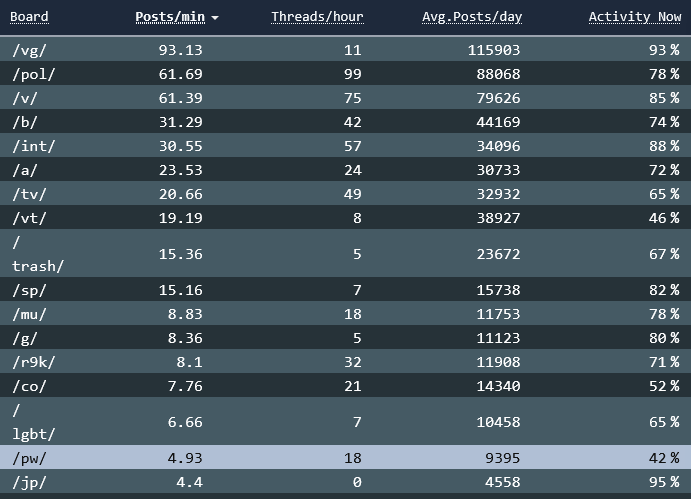This screenshot has width=691, height=499.
Task: Click the 15.36 posts/min value
Action: pos(181,254)
